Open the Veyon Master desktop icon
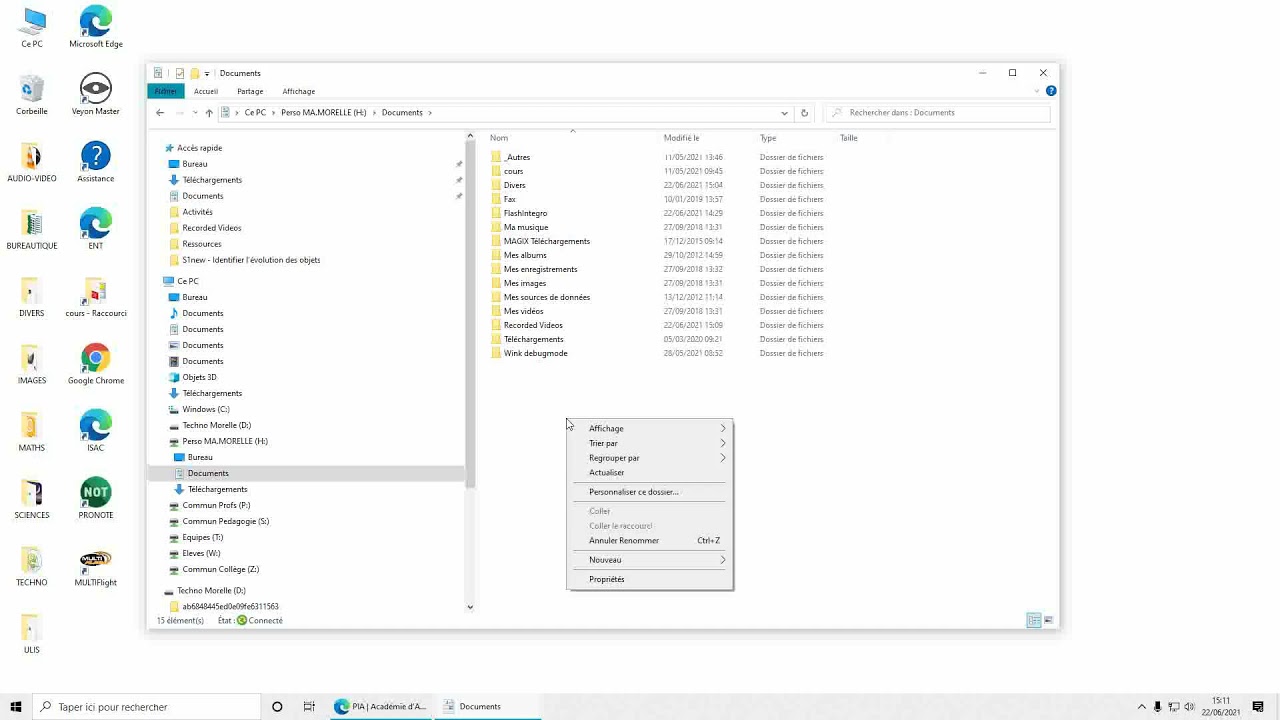 click(95, 94)
